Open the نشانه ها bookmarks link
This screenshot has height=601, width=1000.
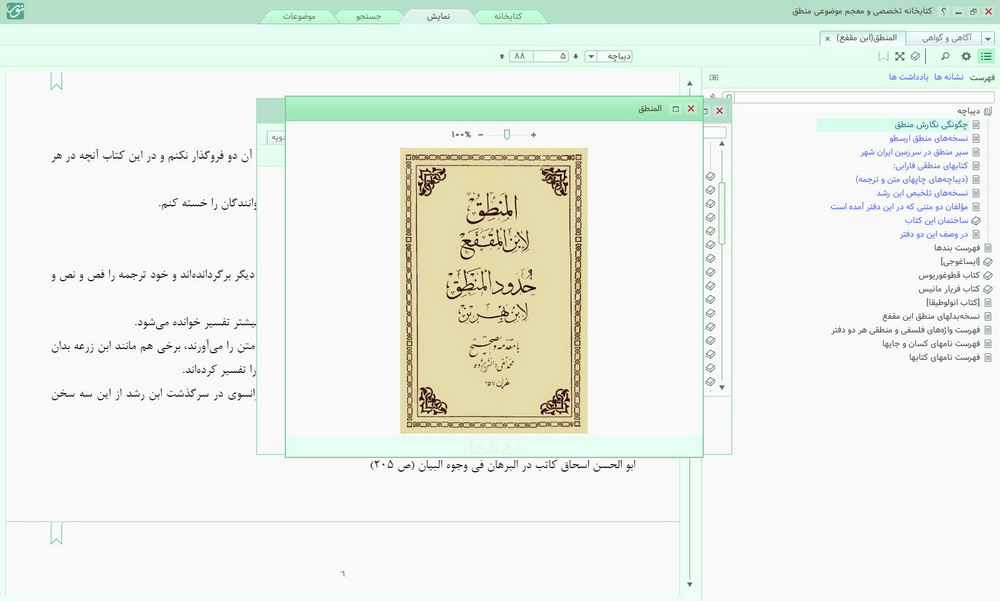949,77
